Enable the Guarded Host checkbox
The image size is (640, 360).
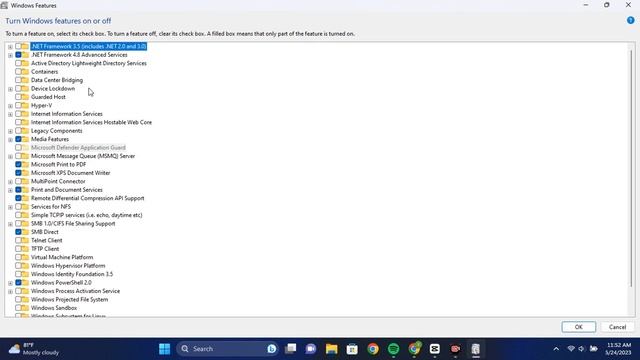click(18, 97)
